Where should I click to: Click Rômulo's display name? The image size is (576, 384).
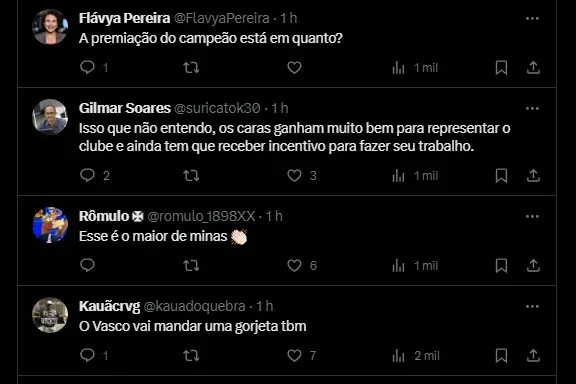point(104,216)
